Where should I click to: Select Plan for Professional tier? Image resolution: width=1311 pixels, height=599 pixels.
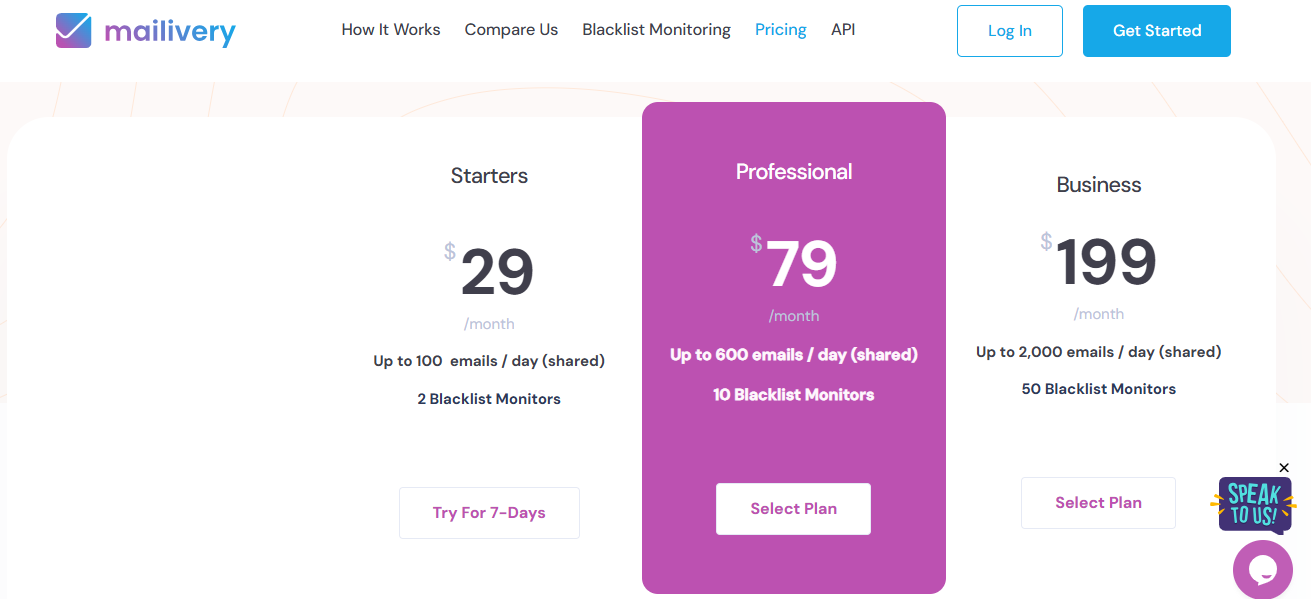[793, 508]
